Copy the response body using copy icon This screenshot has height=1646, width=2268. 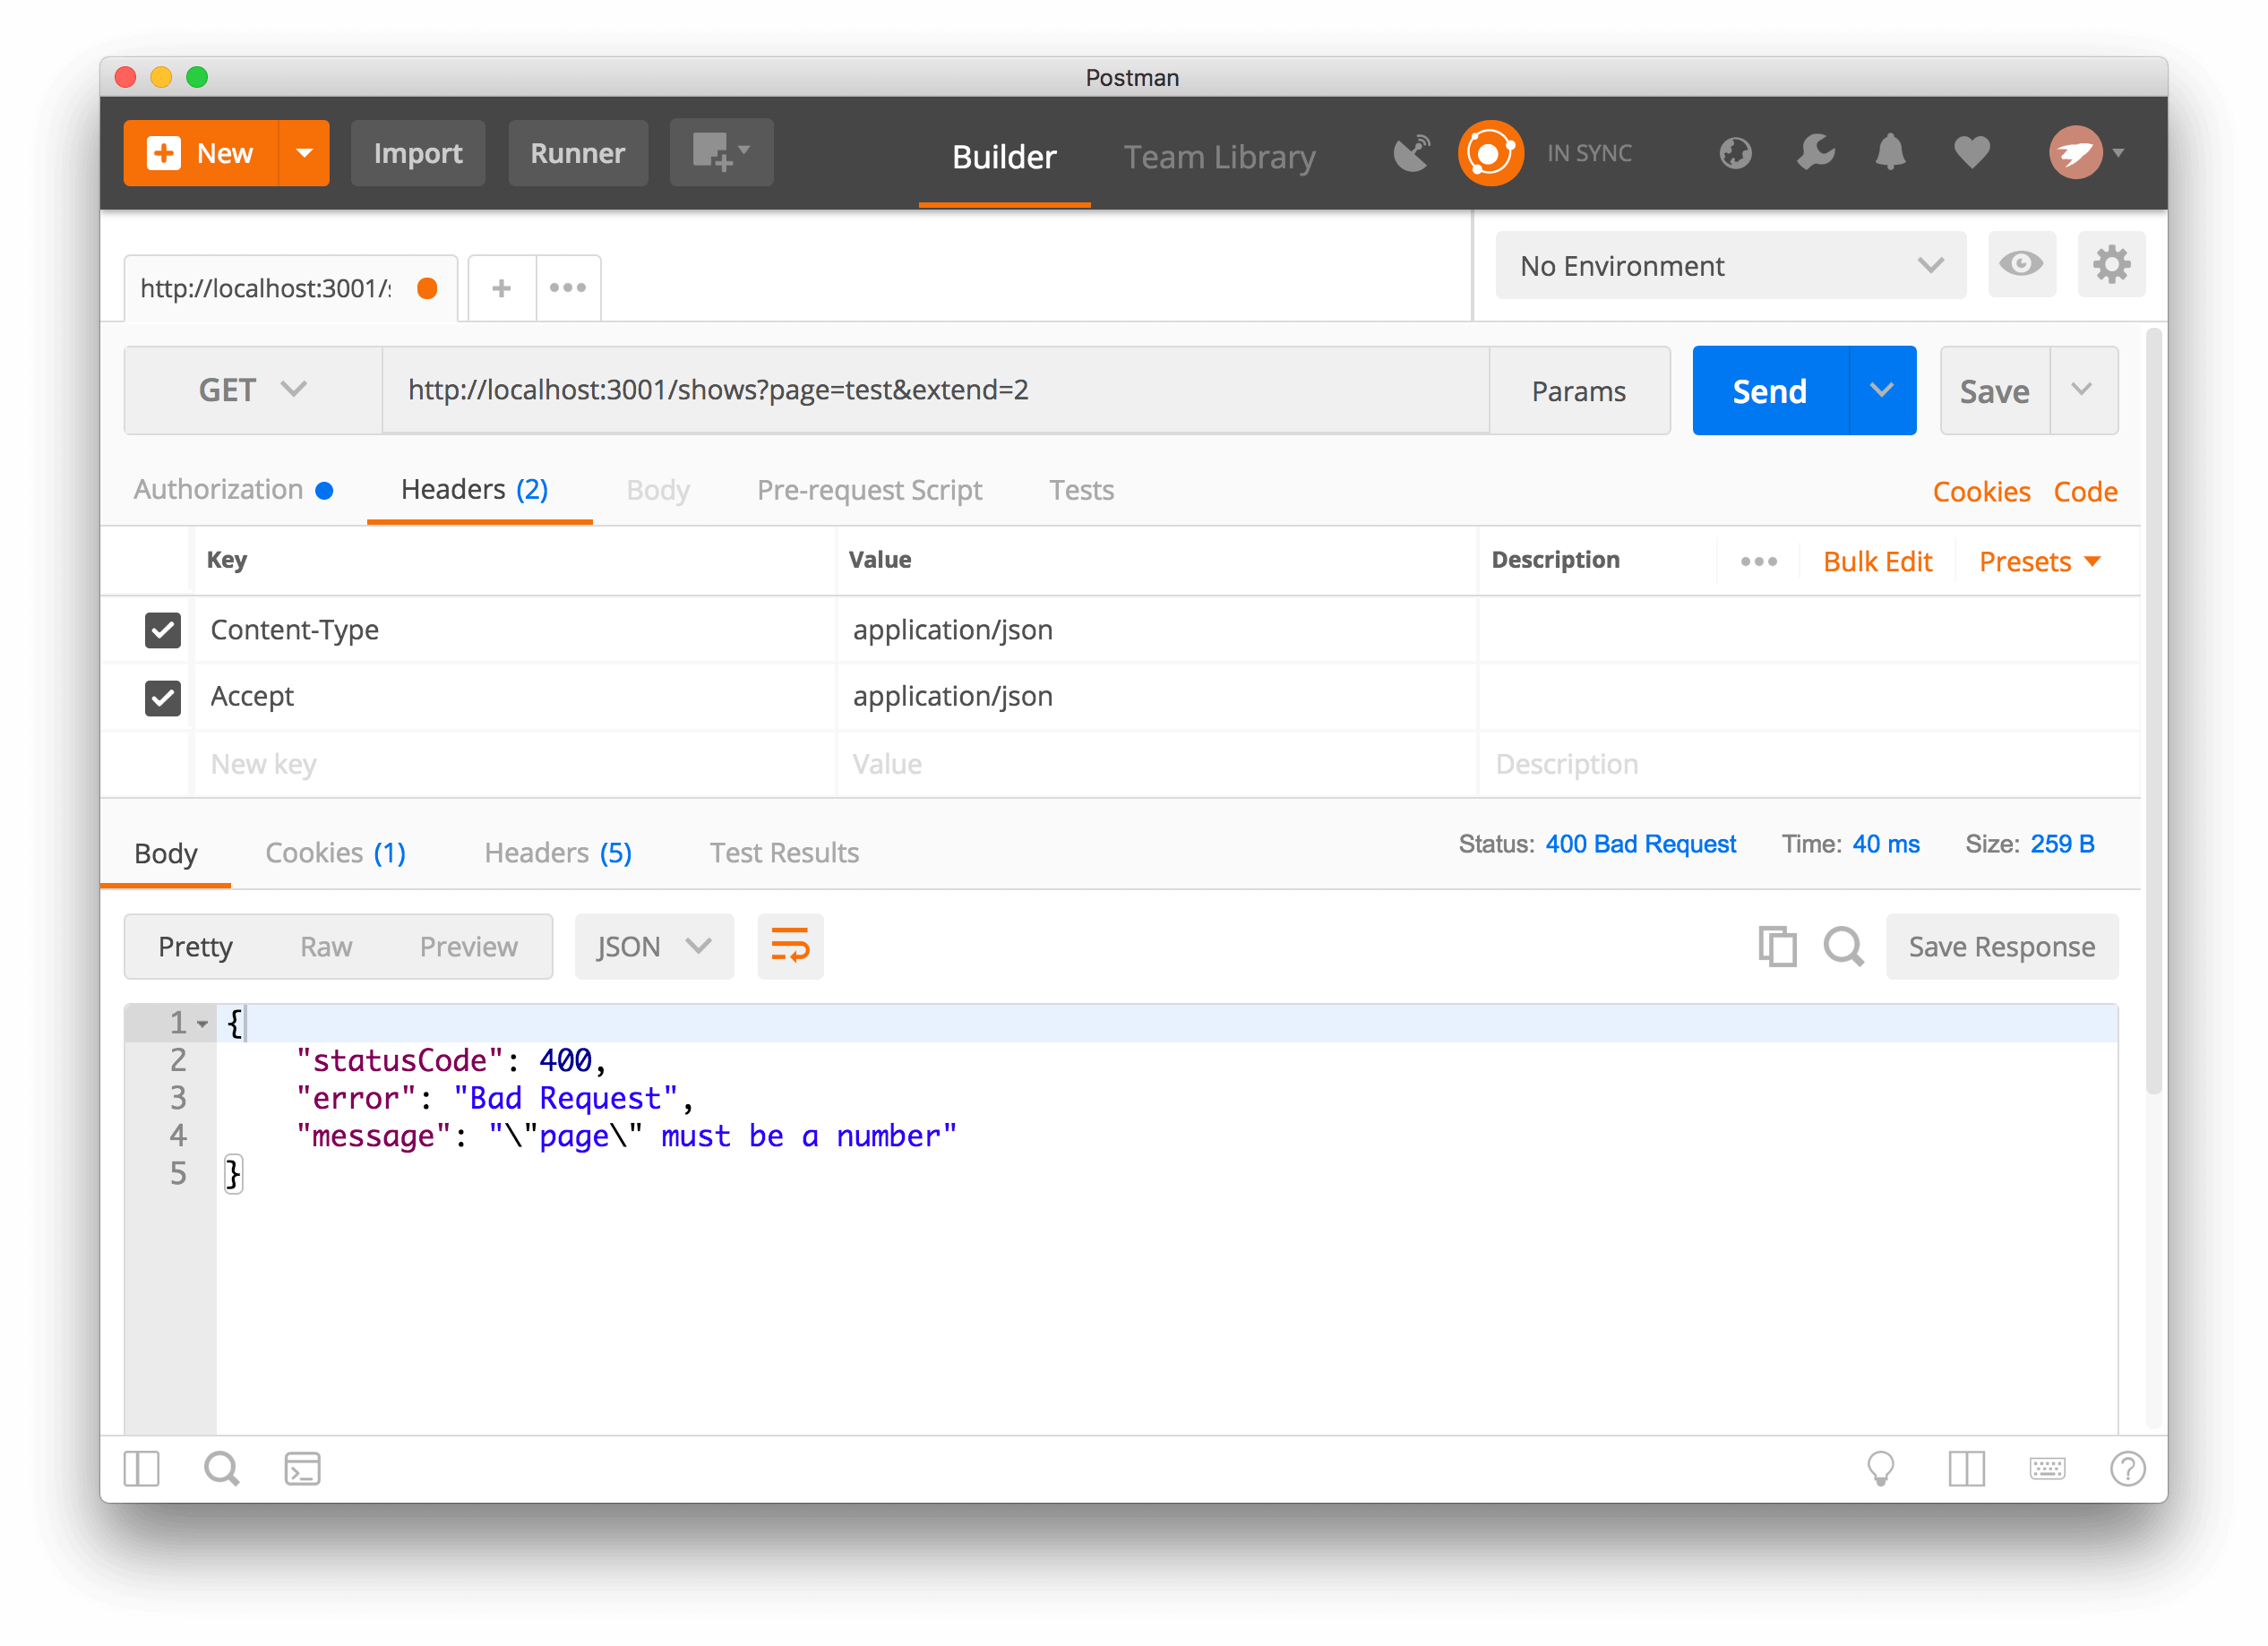pyautogui.click(x=1777, y=946)
